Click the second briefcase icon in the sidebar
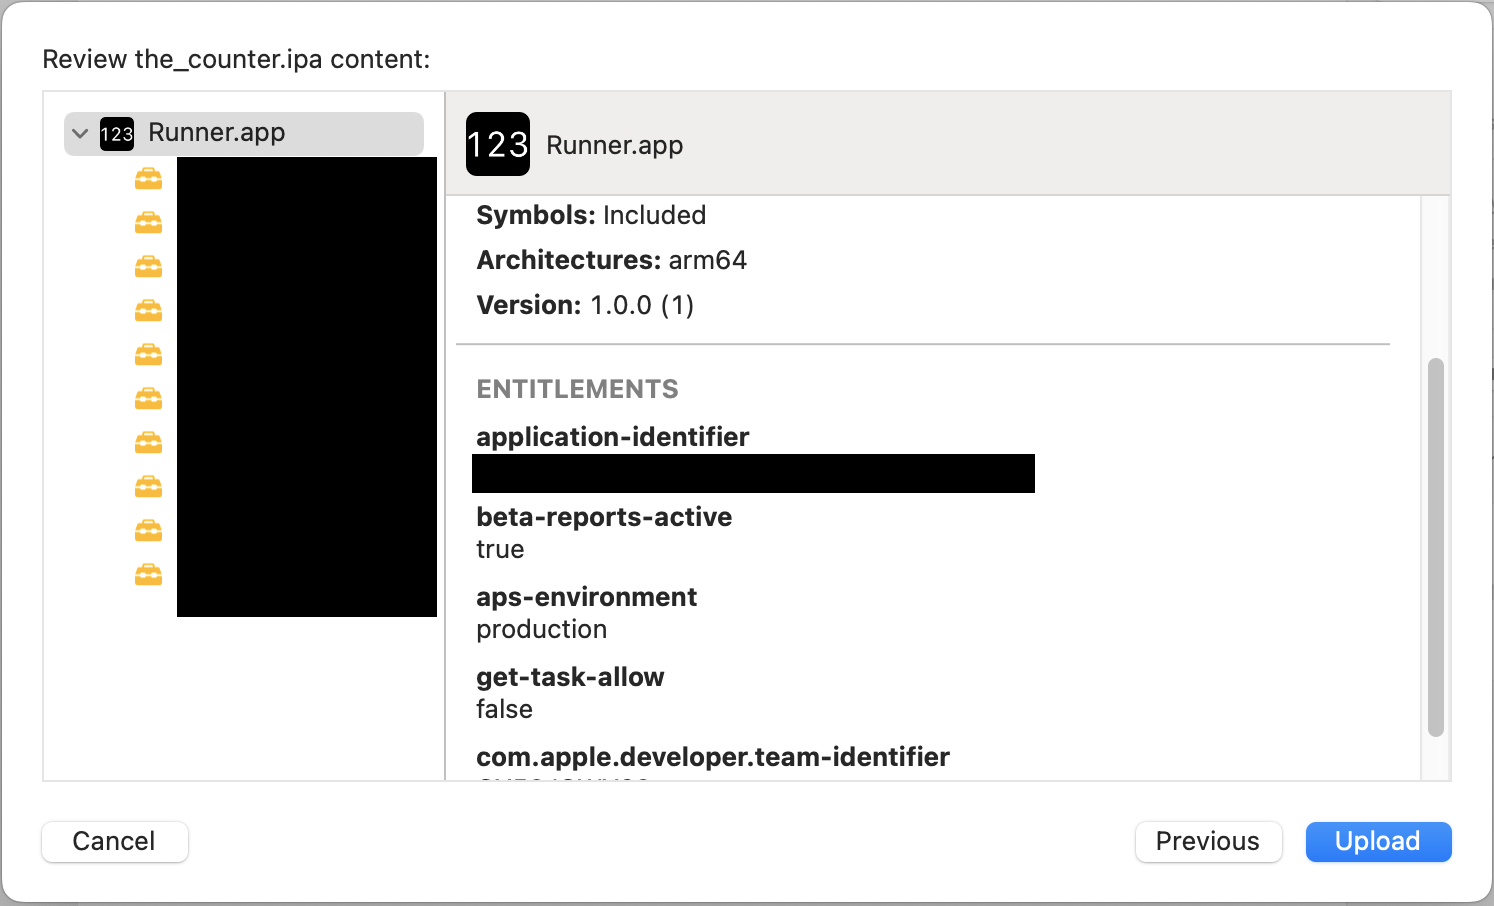1494x906 pixels. tap(148, 222)
